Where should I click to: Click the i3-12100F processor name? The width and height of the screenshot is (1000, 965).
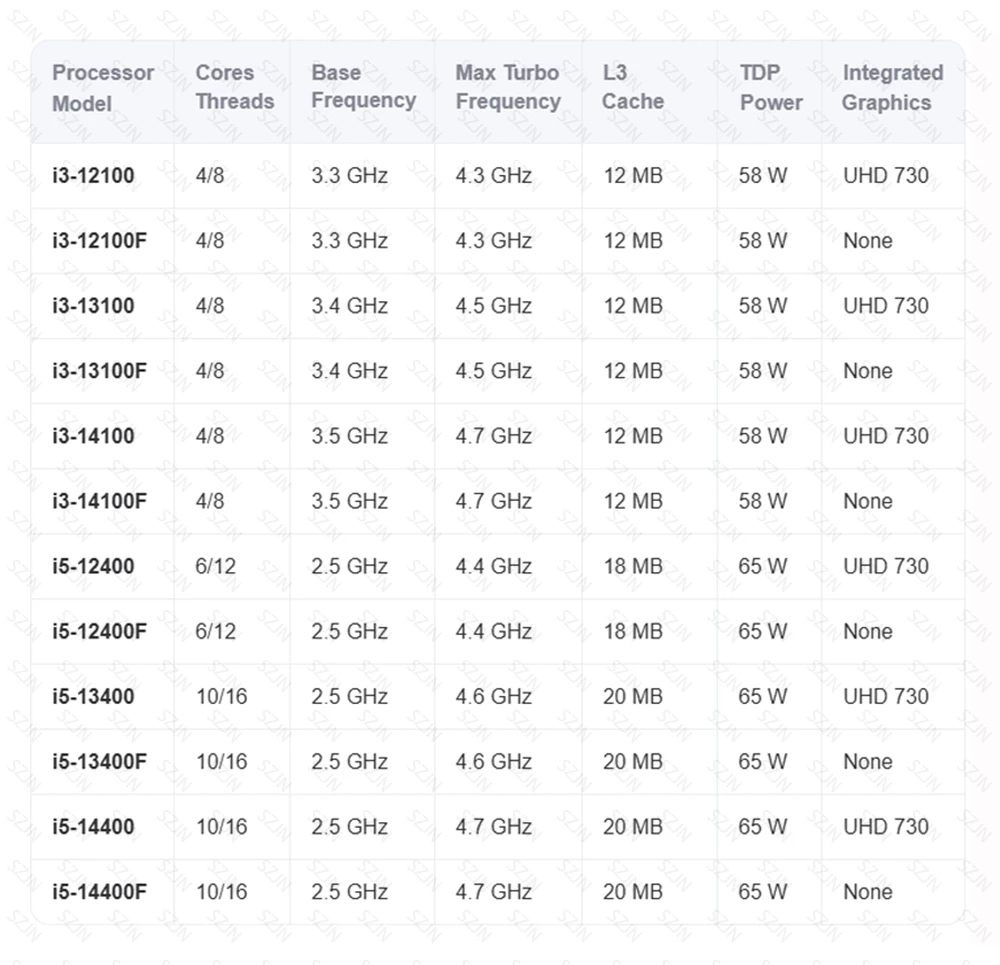[99, 240]
